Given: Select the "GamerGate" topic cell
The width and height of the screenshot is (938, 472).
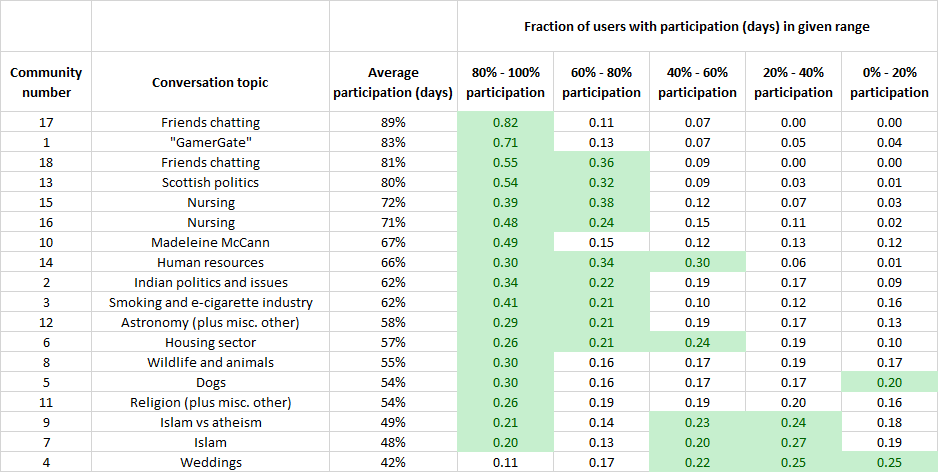Looking at the screenshot, I should pos(210,142).
